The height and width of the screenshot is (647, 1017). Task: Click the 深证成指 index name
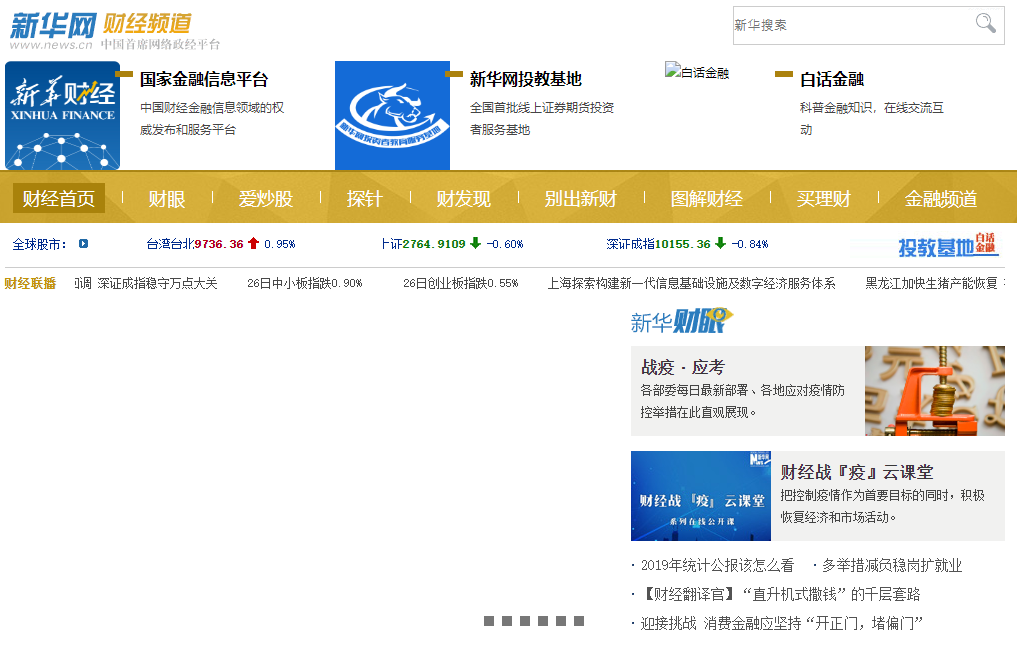pos(630,244)
